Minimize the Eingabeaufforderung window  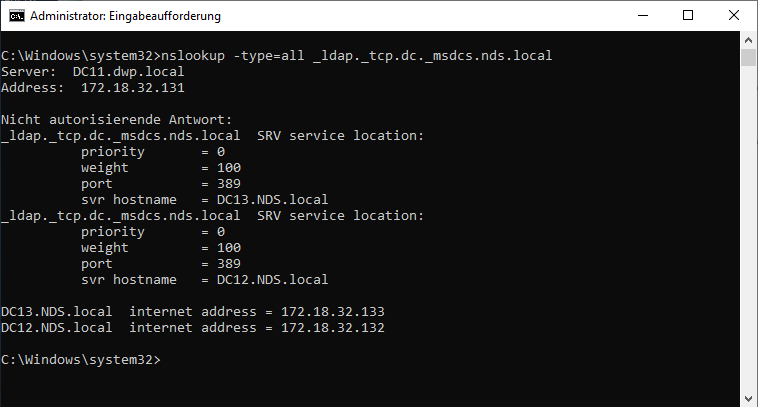pyautogui.click(x=643, y=16)
